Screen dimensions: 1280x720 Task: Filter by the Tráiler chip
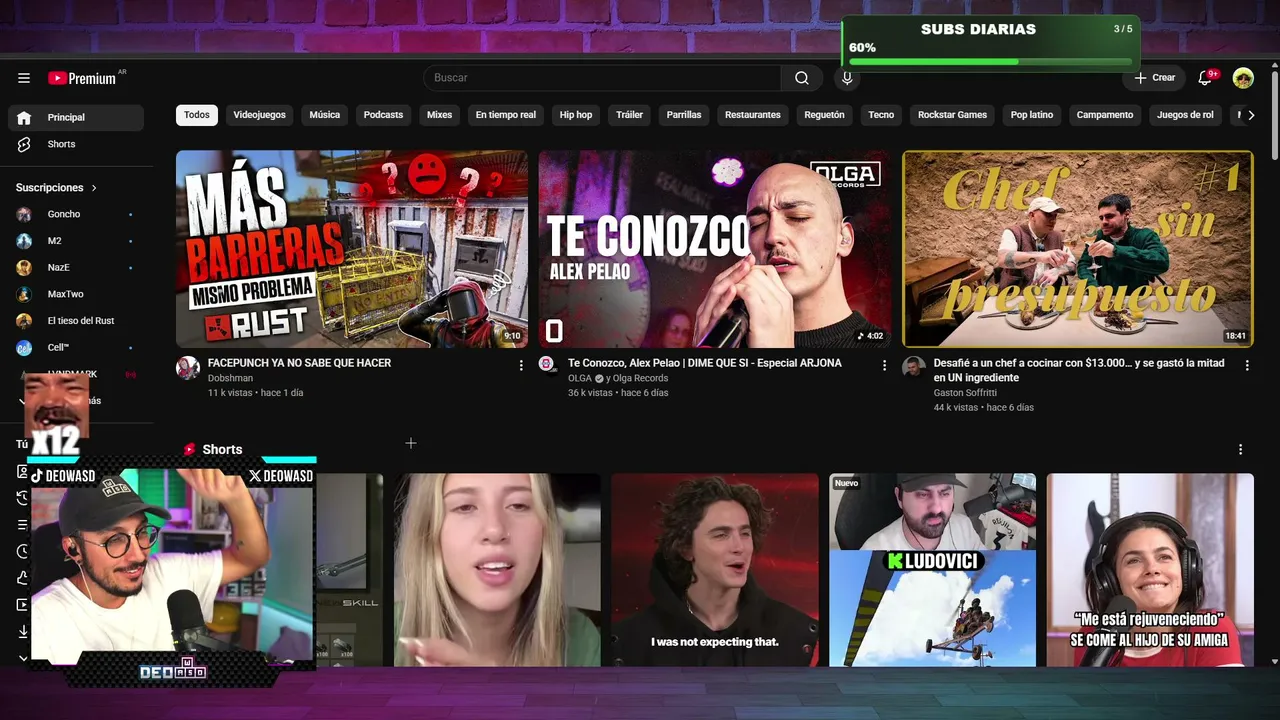click(630, 115)
